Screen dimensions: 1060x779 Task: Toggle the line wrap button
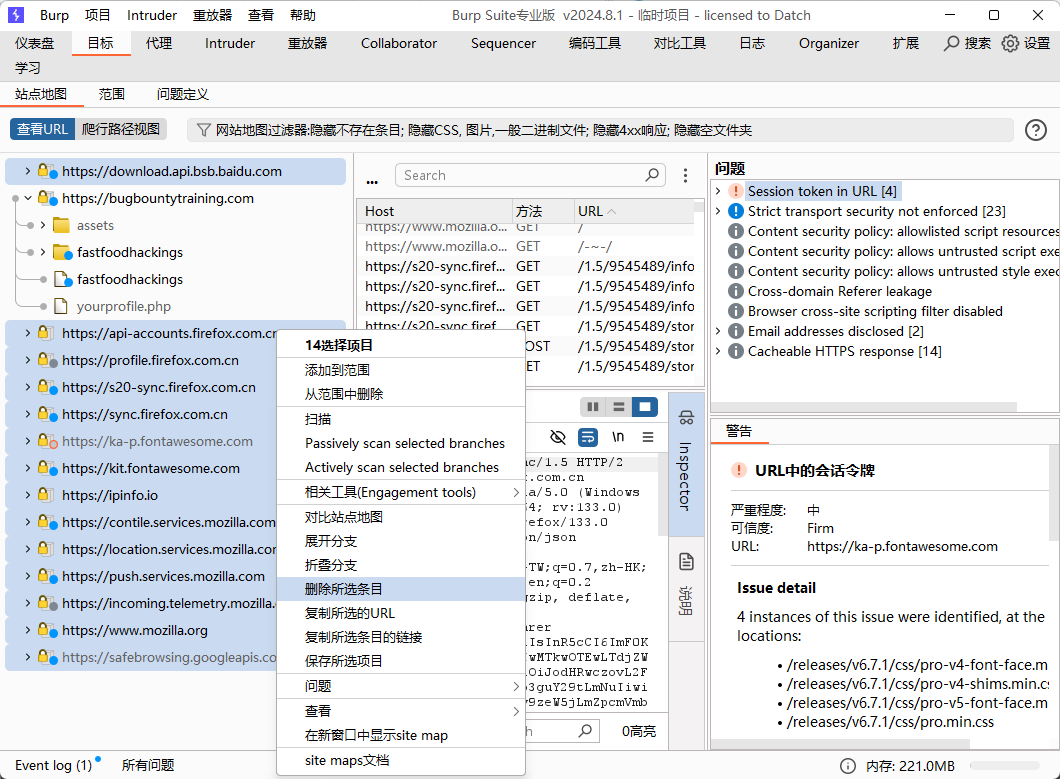[588, 437]
